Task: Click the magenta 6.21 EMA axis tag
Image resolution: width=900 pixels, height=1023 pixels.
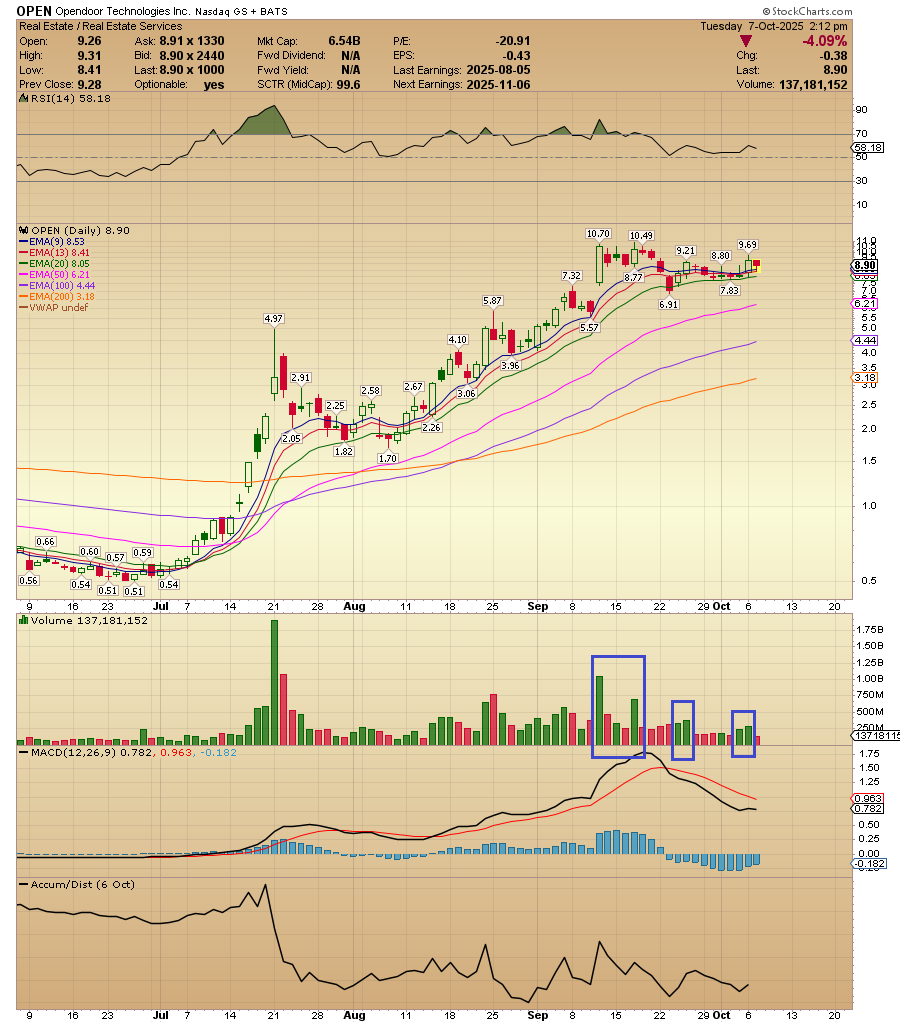Action: click(x=865, y=303)
